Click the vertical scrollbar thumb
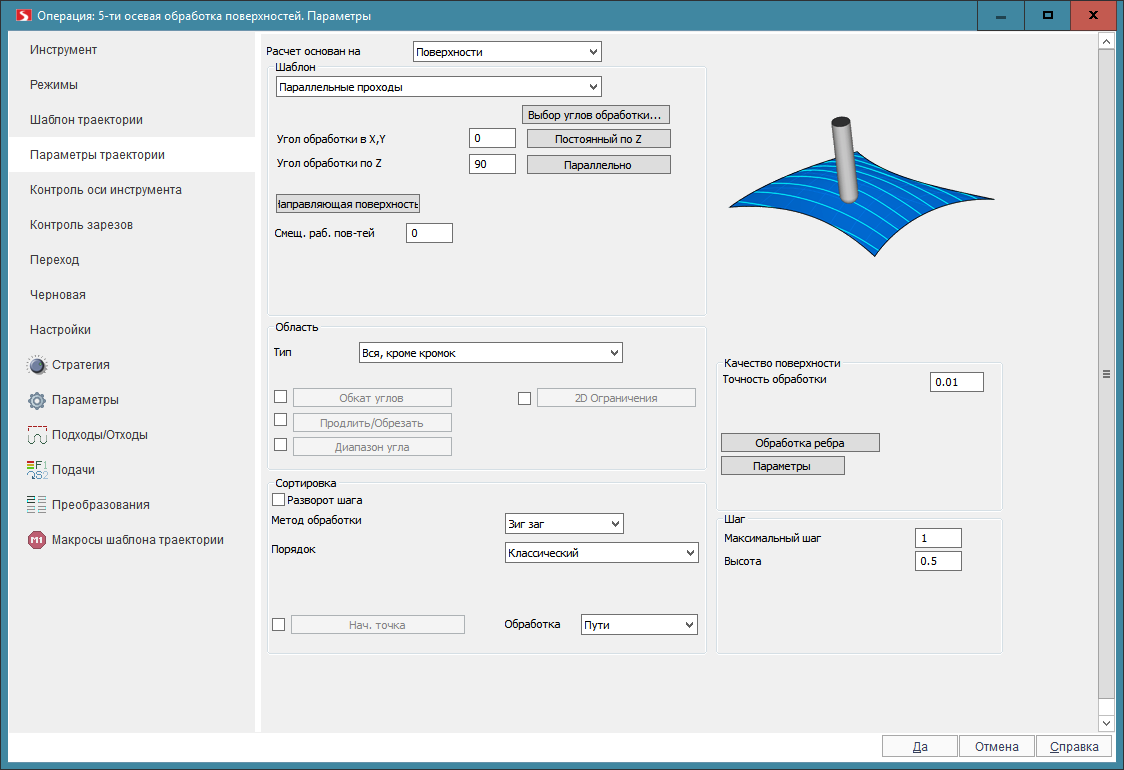 pyautogui.click(x=1106, y=373)
